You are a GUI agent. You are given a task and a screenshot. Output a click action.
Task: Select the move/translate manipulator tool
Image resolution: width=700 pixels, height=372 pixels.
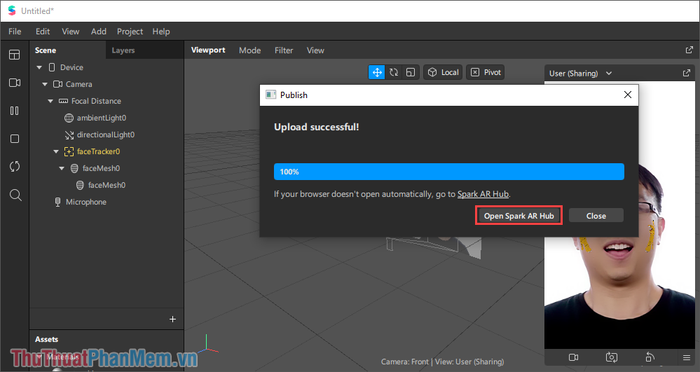click(x=377, y=72)
